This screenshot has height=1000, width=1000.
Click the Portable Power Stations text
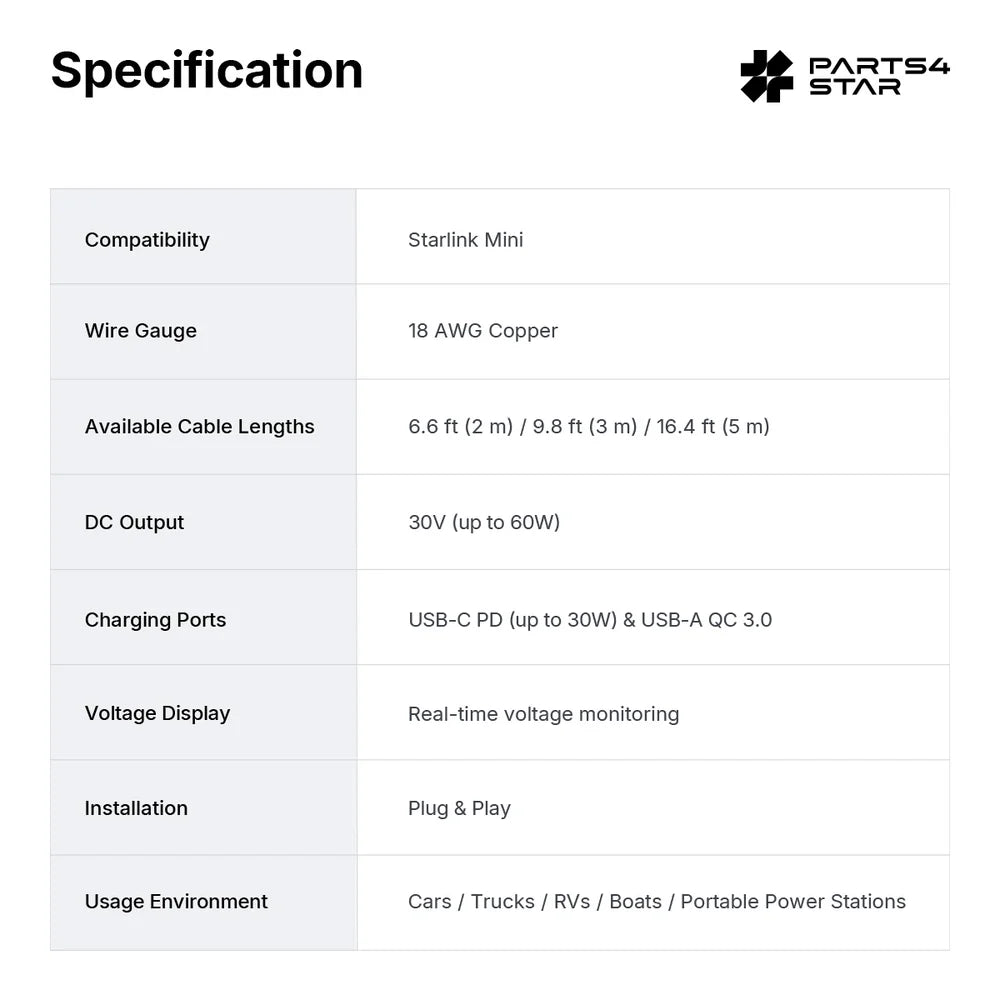[x=793, y=902]
